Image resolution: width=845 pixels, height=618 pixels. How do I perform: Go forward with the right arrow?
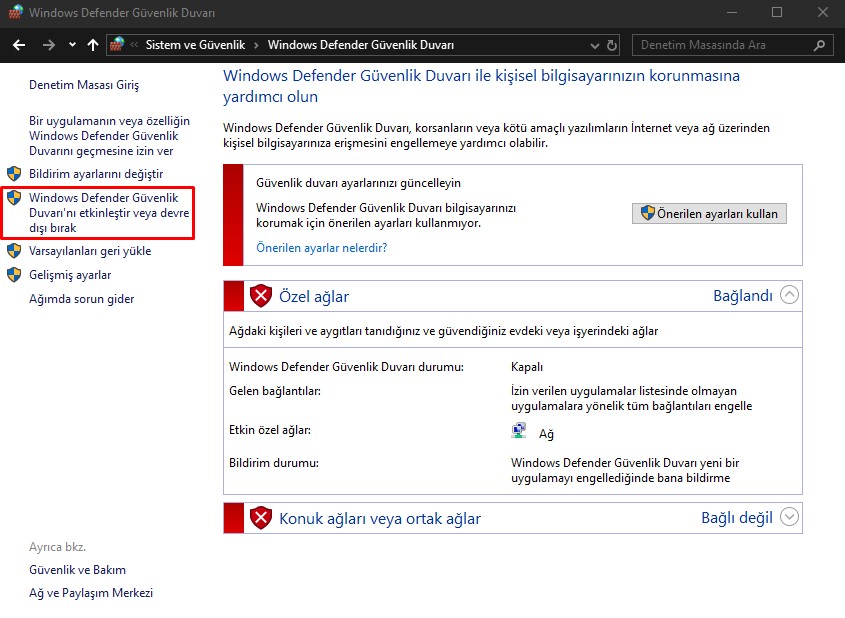49,45
